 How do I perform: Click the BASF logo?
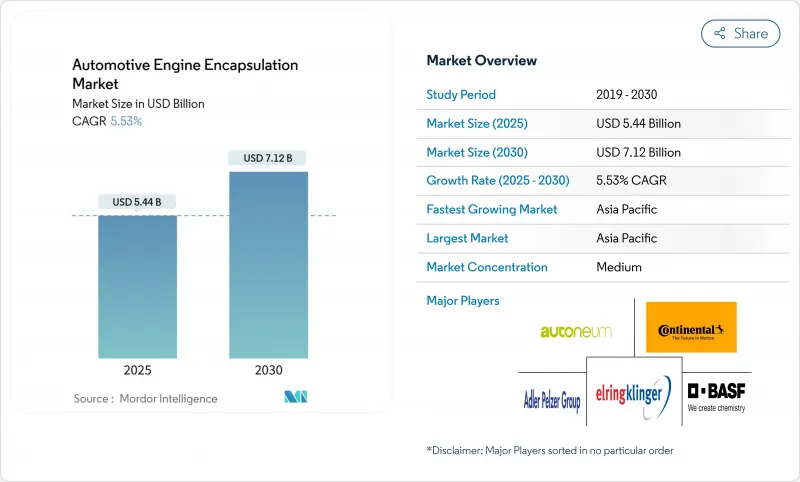click(x=716, y=396)
